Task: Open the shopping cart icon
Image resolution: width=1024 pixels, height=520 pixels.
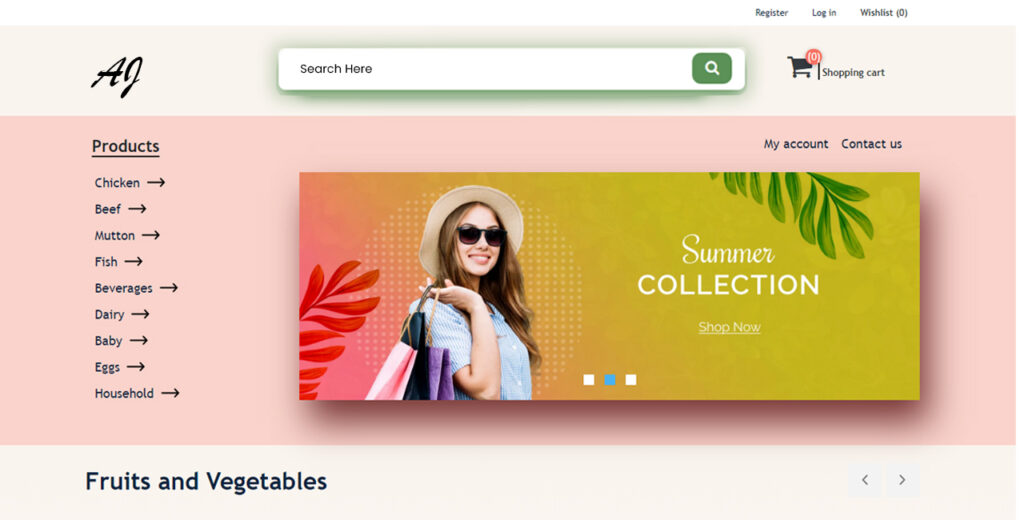Action: pos(800,67)
